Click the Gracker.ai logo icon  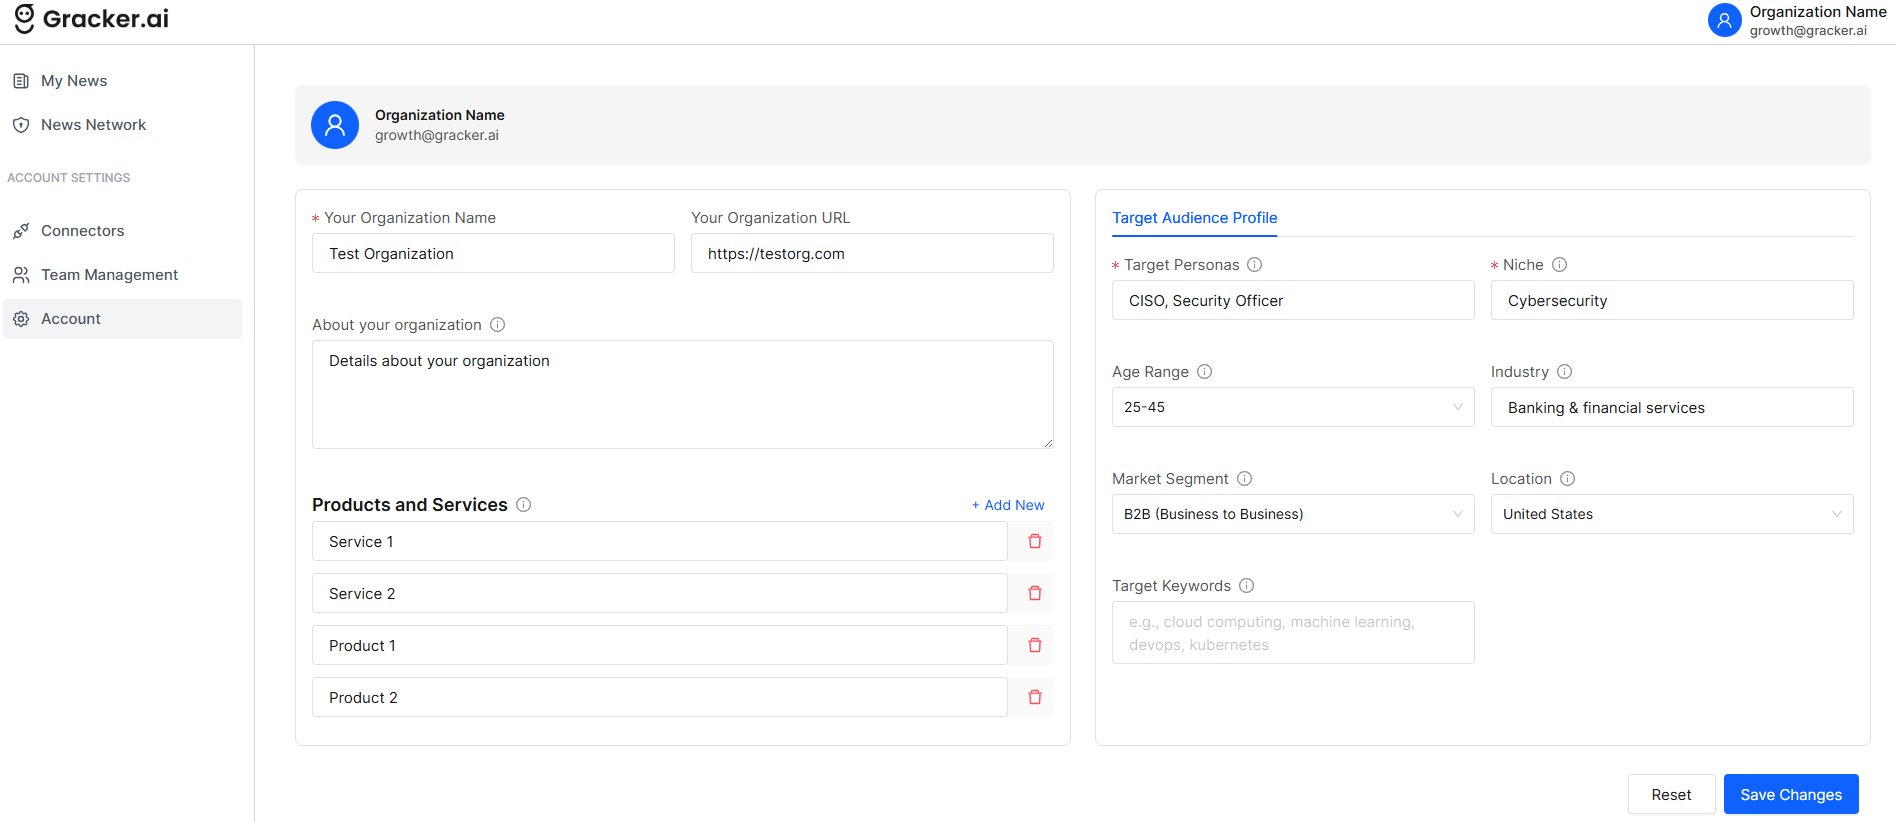pos(25,18)
